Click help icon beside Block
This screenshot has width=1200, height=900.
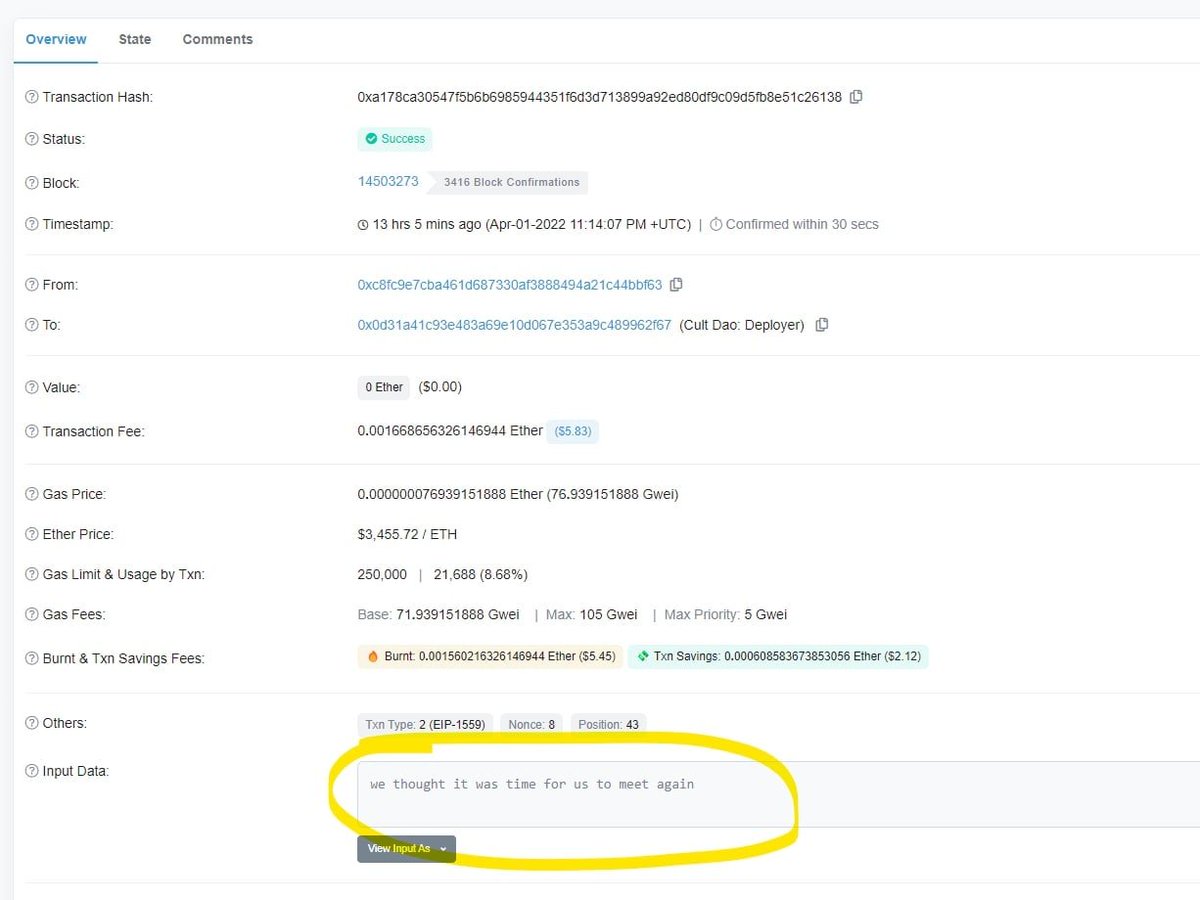[x=32, y=183]
